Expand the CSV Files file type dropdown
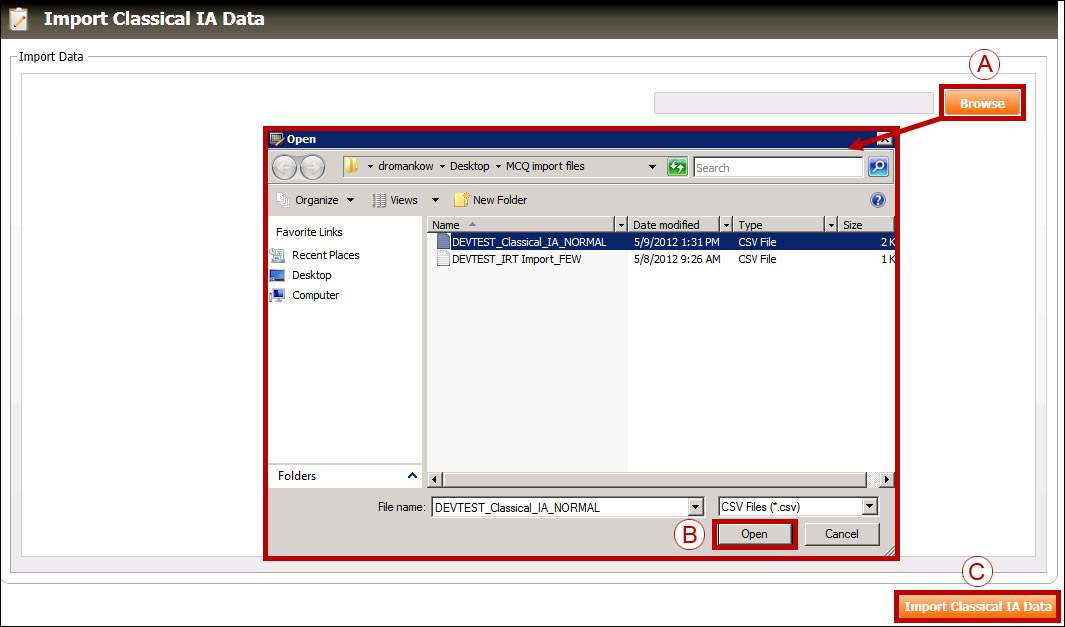 coord(869,507)
